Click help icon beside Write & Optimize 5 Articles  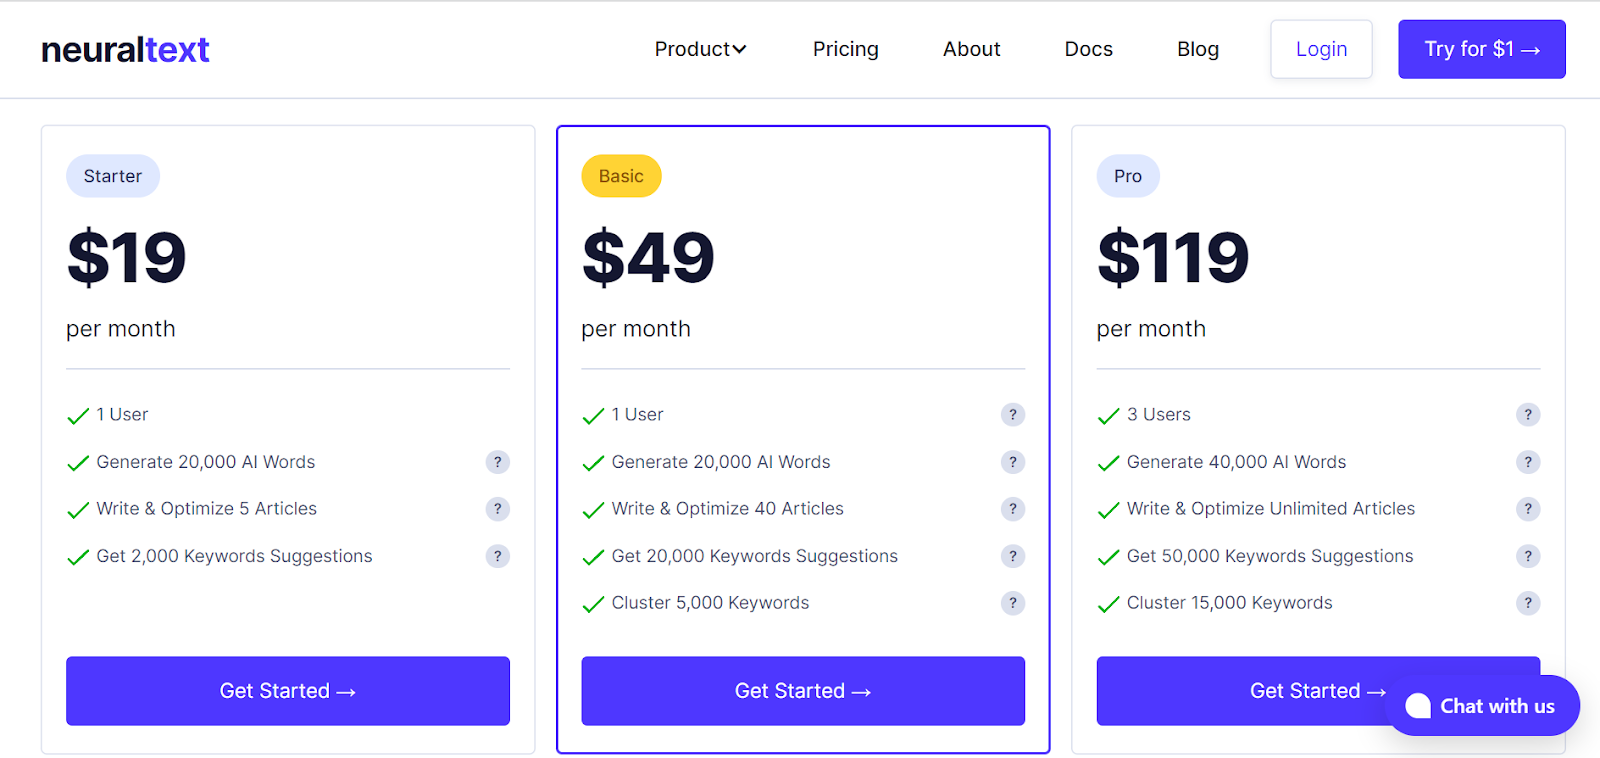coord(497,509)
